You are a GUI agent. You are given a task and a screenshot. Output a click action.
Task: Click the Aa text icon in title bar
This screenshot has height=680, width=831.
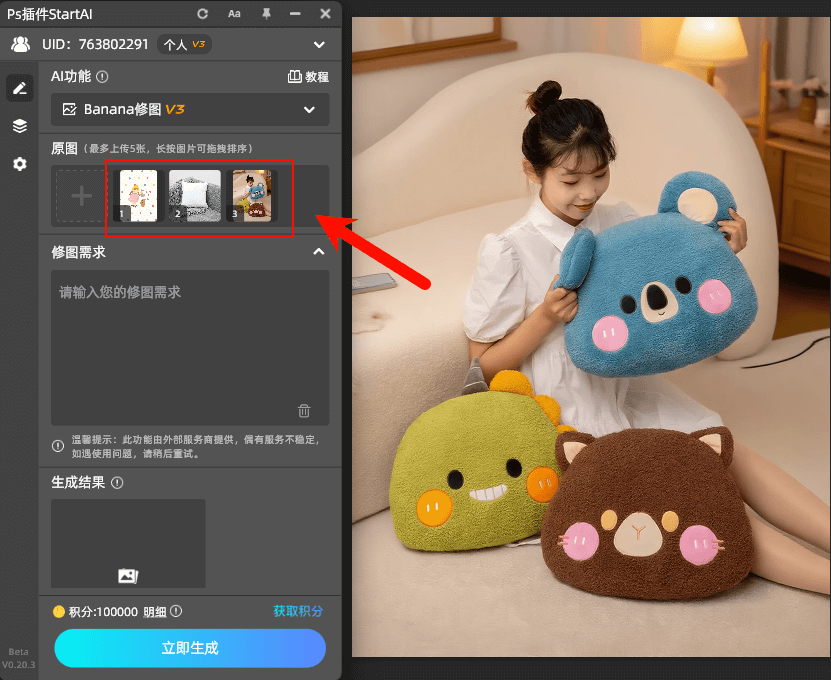pyautogui.click(x=233, y=13)
